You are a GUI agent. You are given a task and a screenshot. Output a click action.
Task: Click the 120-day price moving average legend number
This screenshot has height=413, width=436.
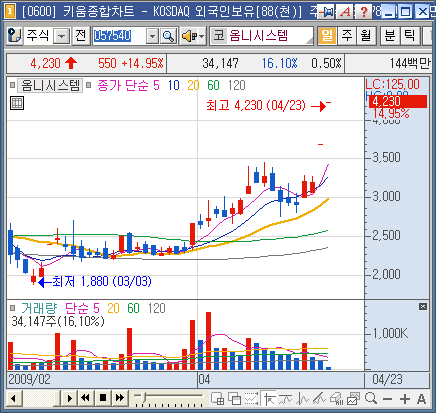pos(237,86)
